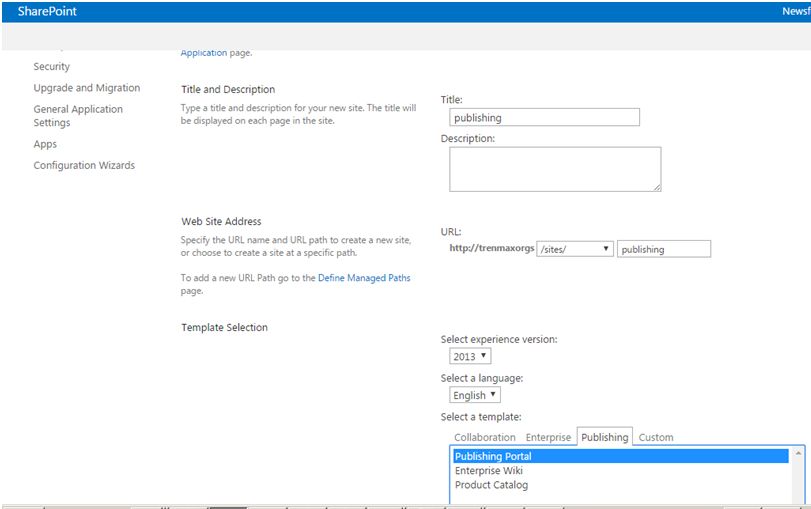Image resolution: width=811 pixels, height=509 pixels.
Task: Select the Publishing Portal template
Action: (x=621, y=456)
